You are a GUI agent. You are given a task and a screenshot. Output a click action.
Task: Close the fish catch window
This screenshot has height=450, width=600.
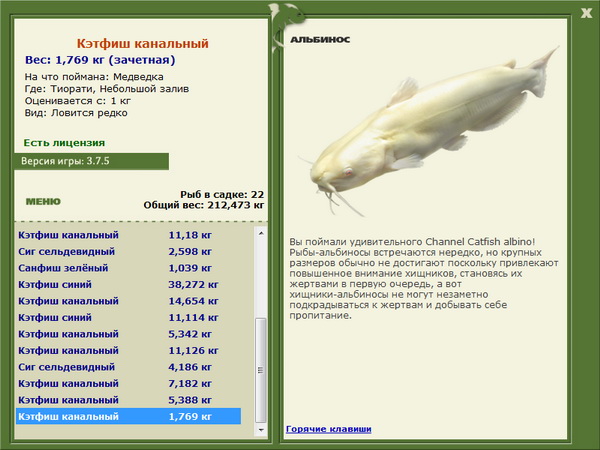586,13
